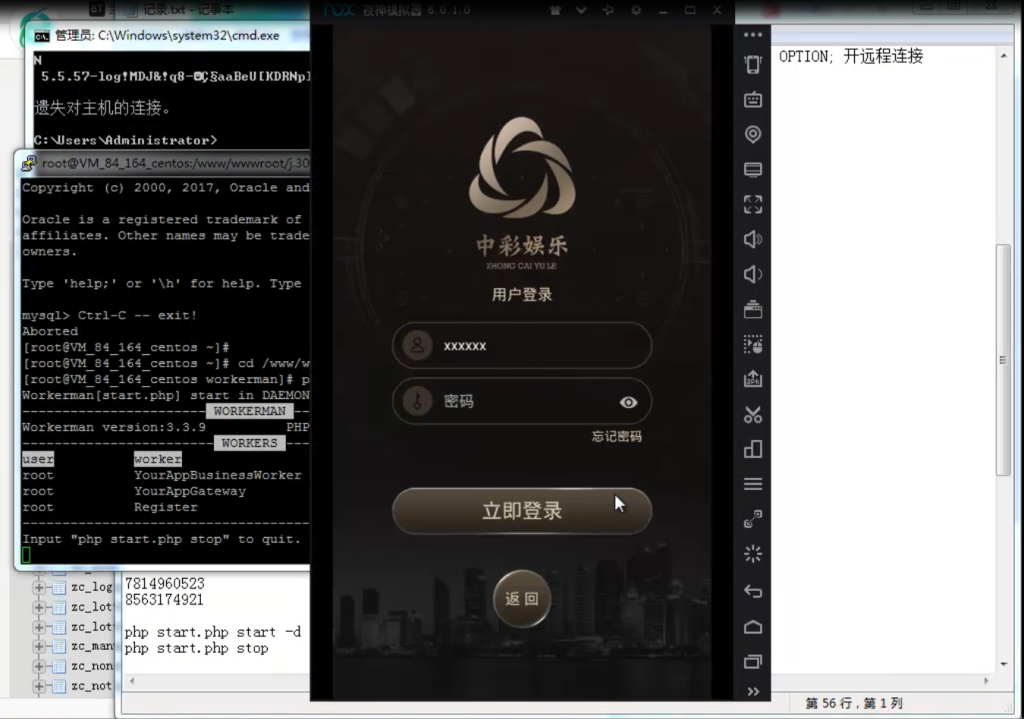
Task: Click the PuTTY icon in the terminal title bar
Action: tap(29, 163)
